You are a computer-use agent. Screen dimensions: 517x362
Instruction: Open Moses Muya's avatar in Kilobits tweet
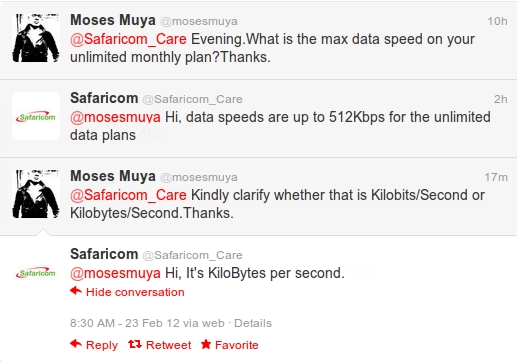36,194
